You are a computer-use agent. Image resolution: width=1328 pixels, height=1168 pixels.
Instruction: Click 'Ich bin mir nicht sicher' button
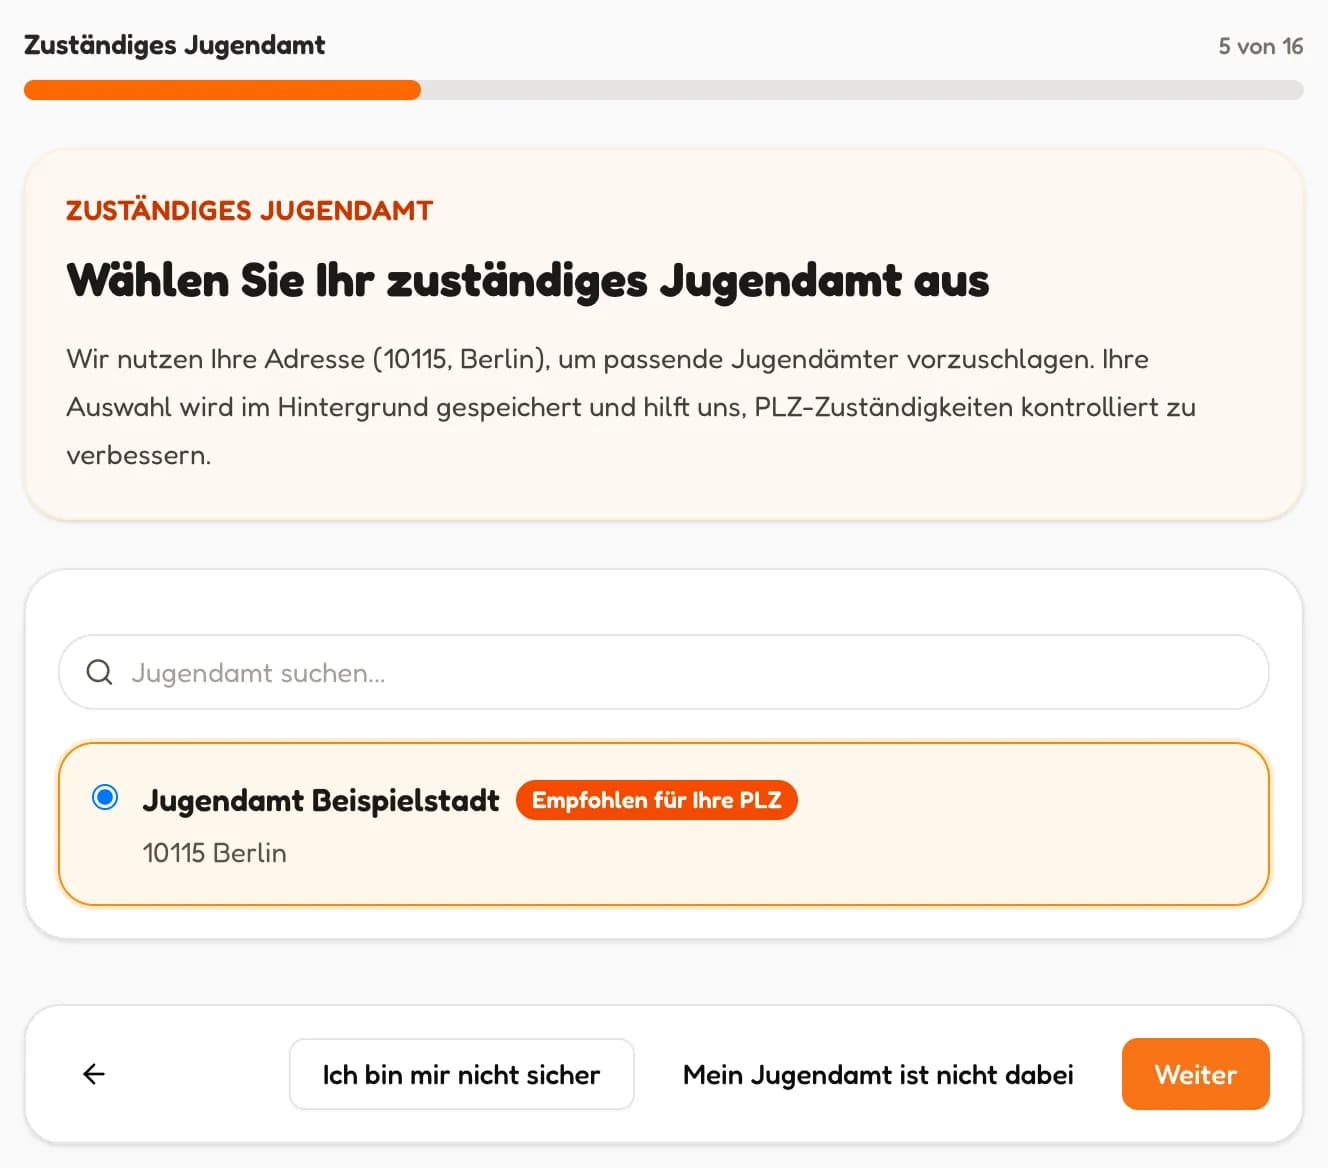pos(461,1074)
